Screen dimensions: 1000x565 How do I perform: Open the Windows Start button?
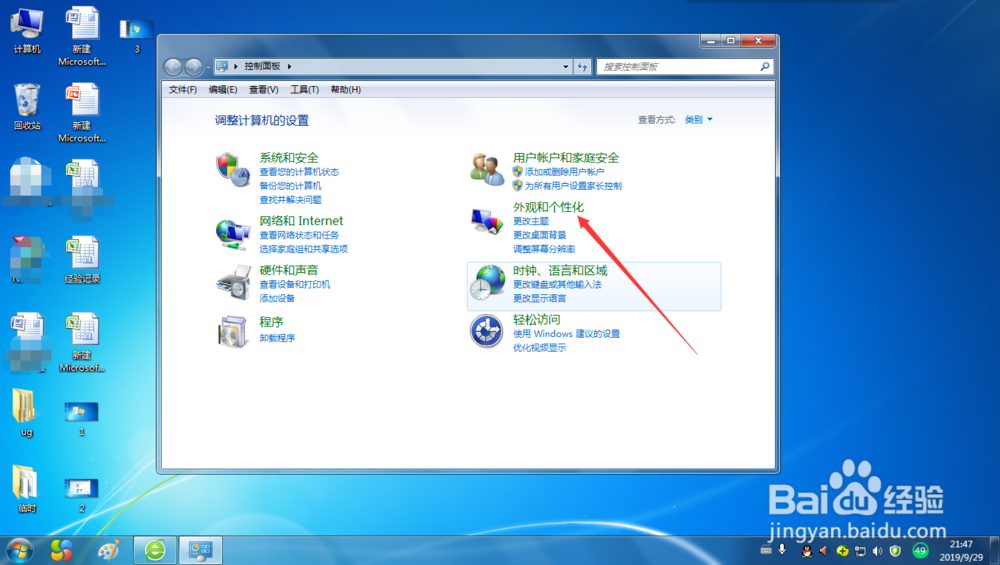[x=19, y=550]
